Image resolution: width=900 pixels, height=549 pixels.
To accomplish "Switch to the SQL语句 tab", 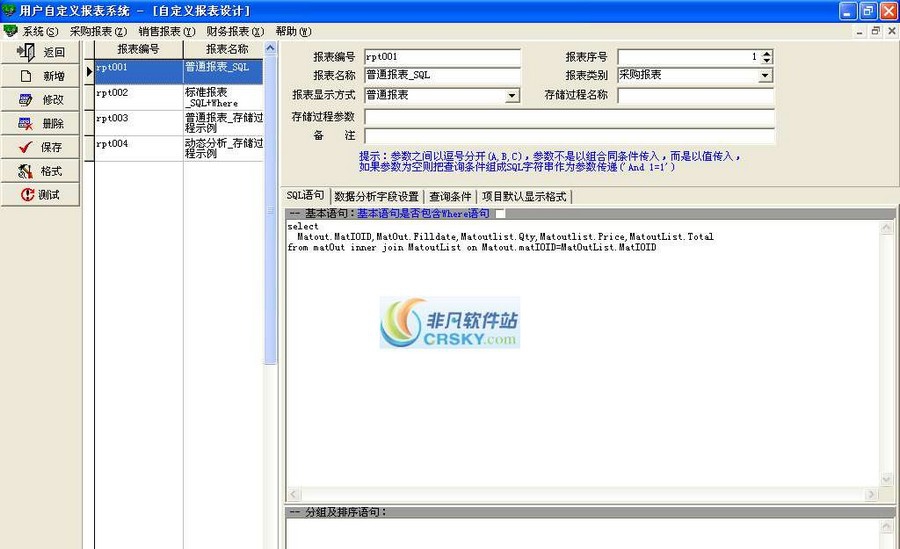I will tap(305, 196).
